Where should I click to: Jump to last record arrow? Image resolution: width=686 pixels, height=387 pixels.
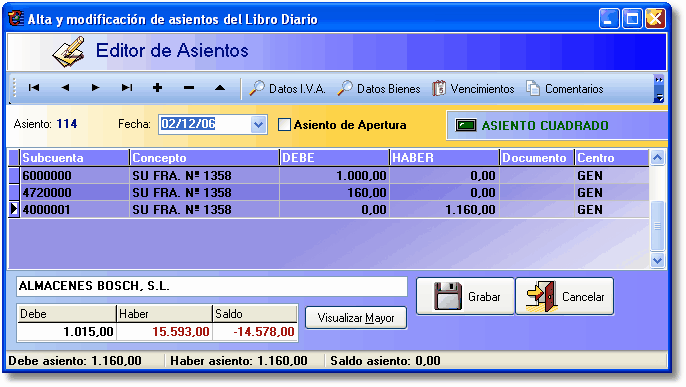tap(127, 88)
